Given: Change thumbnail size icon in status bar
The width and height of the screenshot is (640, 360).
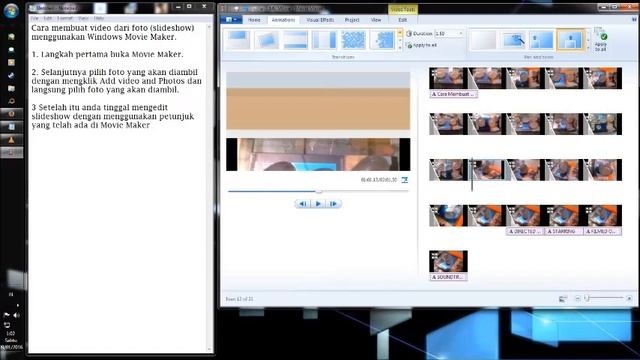Looking at the screenshot, I should click(x=563, y=299).
